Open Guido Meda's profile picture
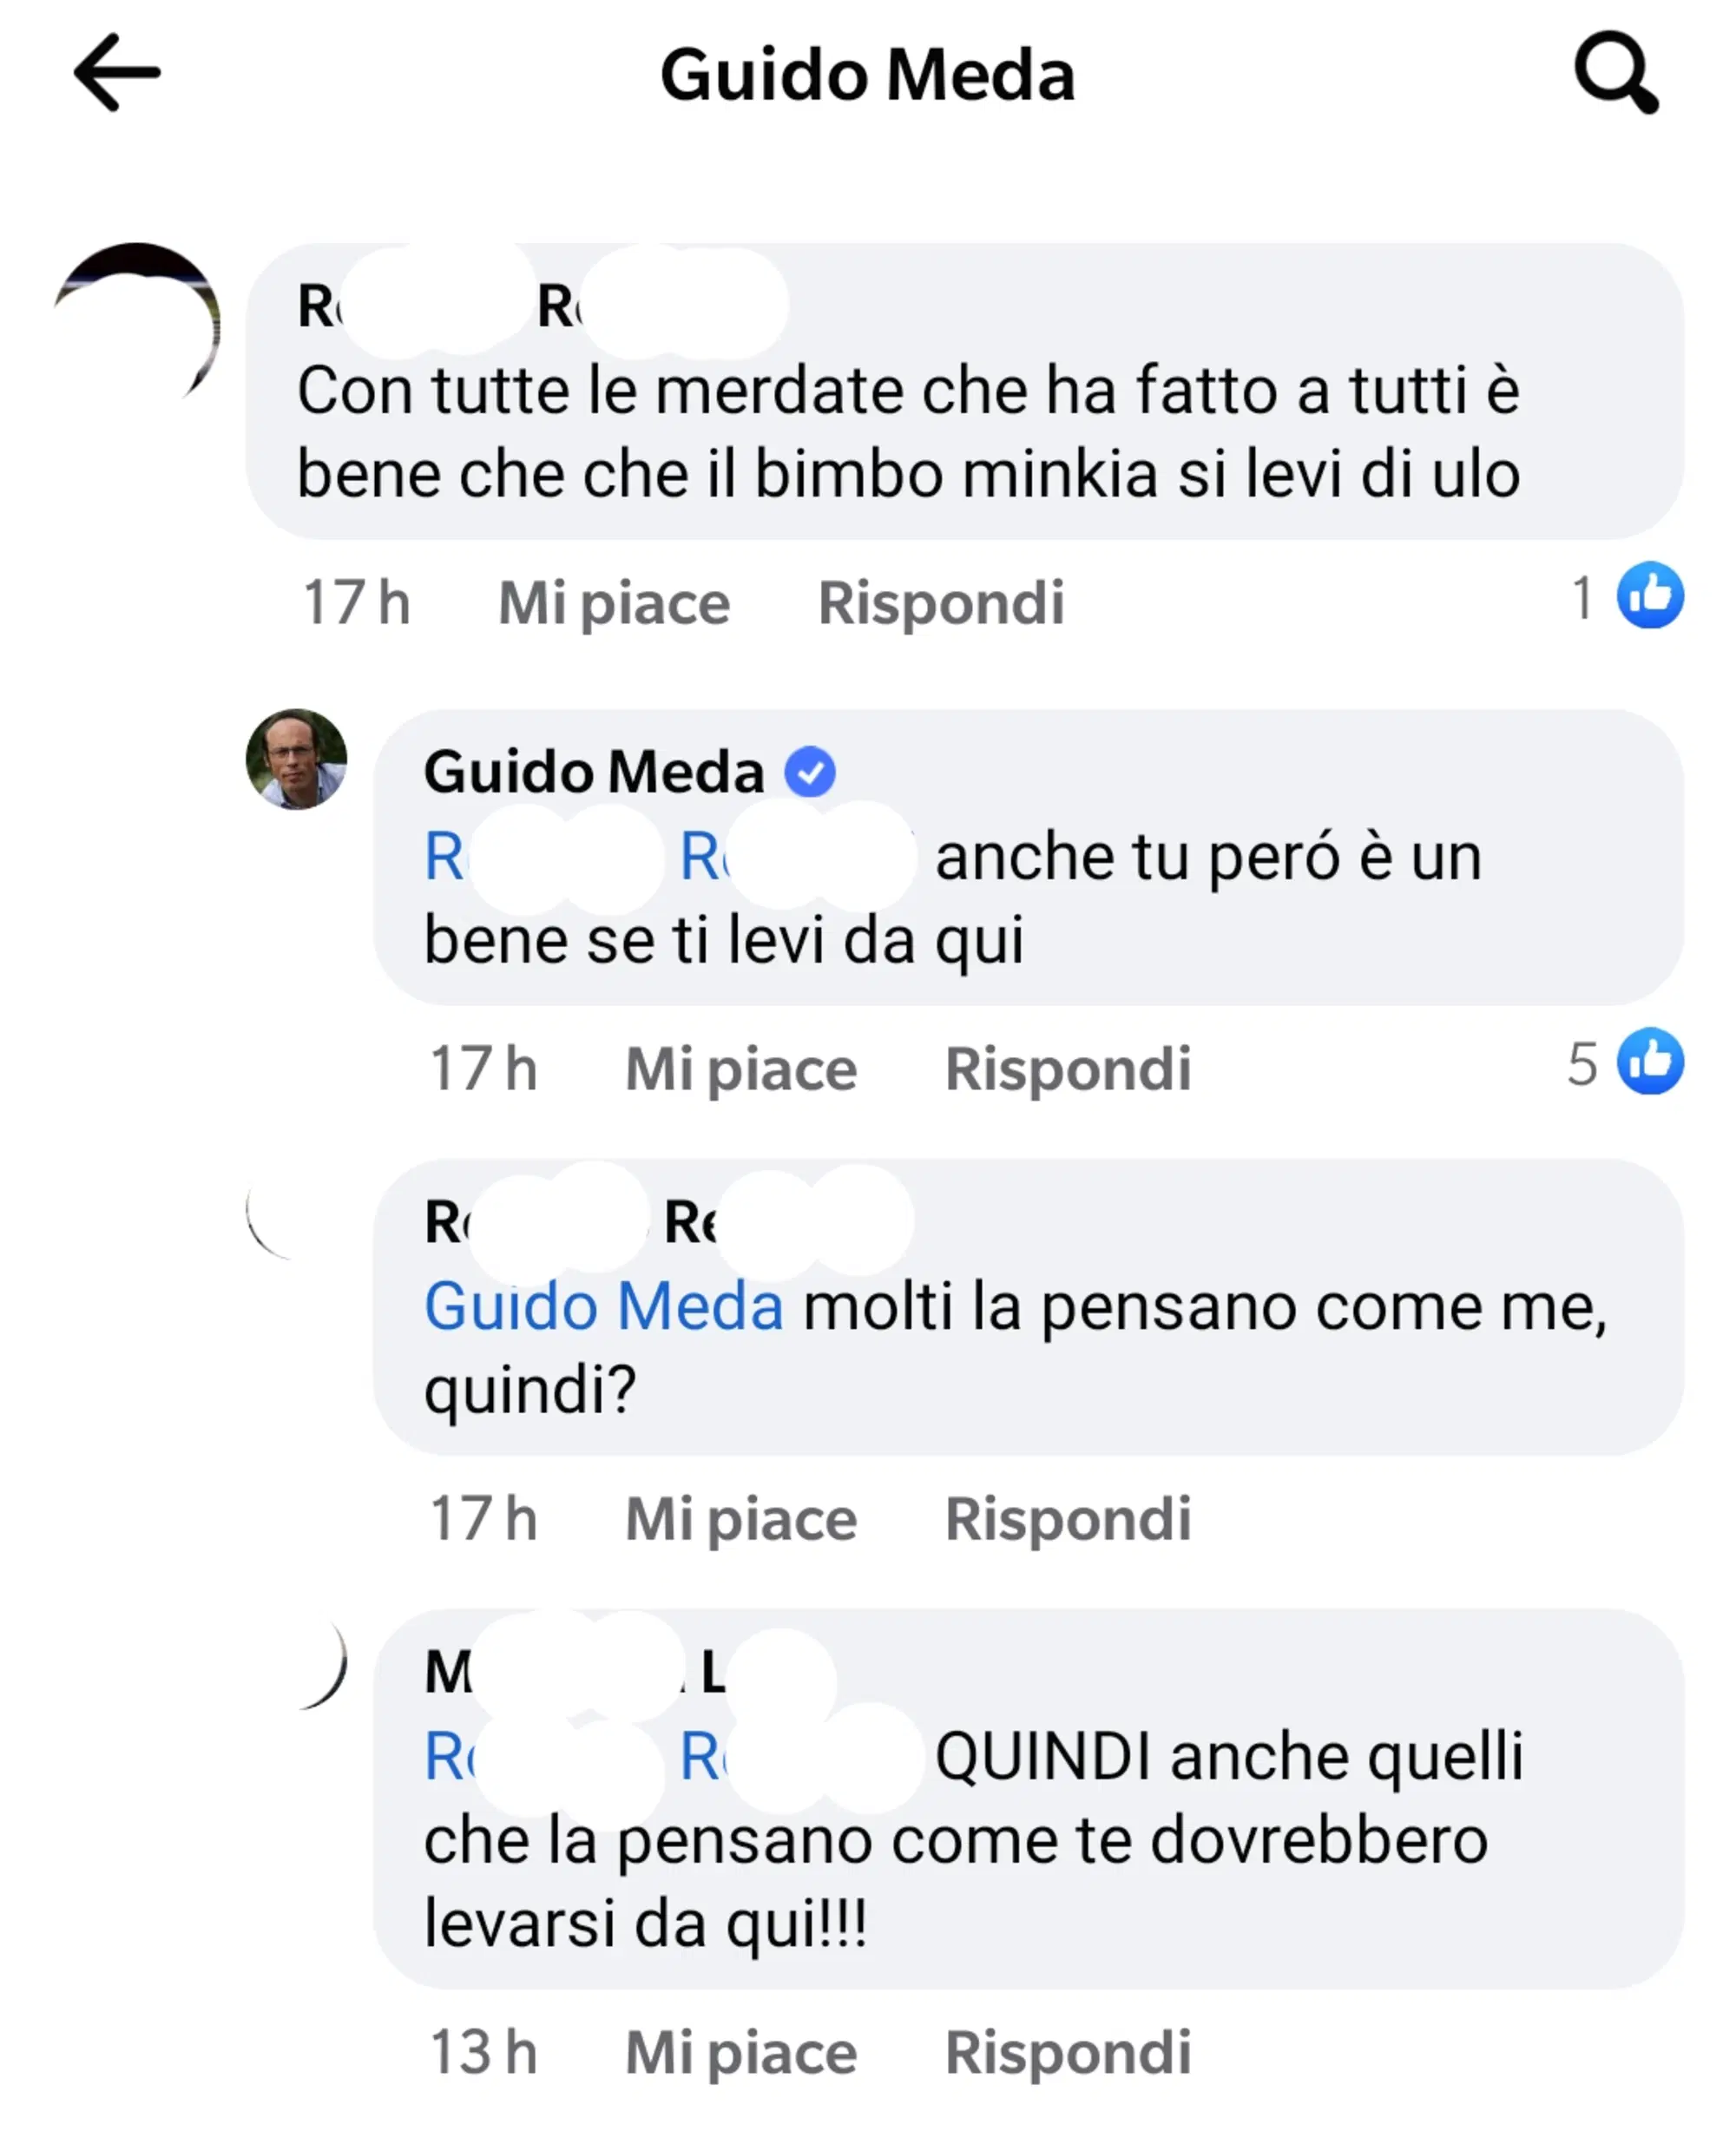The image size is (1736, 2144). 296,759
